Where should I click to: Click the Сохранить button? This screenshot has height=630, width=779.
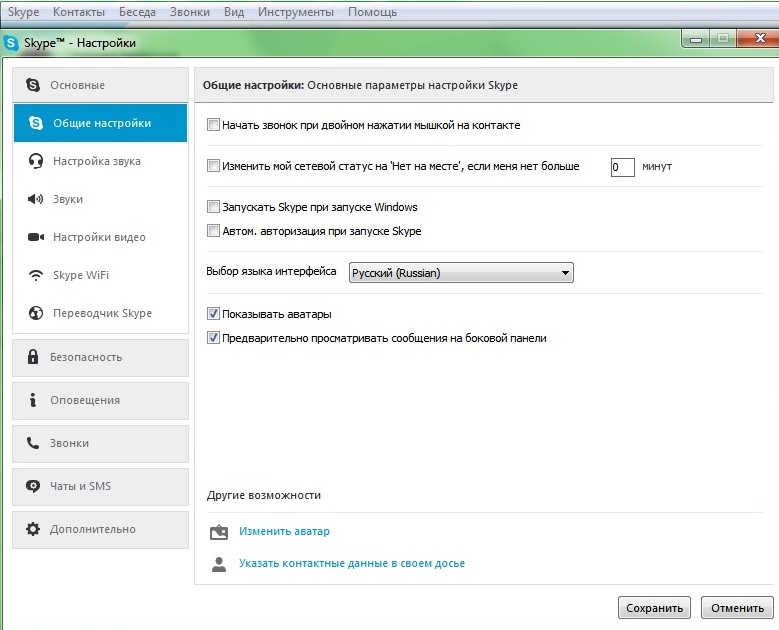654,608
